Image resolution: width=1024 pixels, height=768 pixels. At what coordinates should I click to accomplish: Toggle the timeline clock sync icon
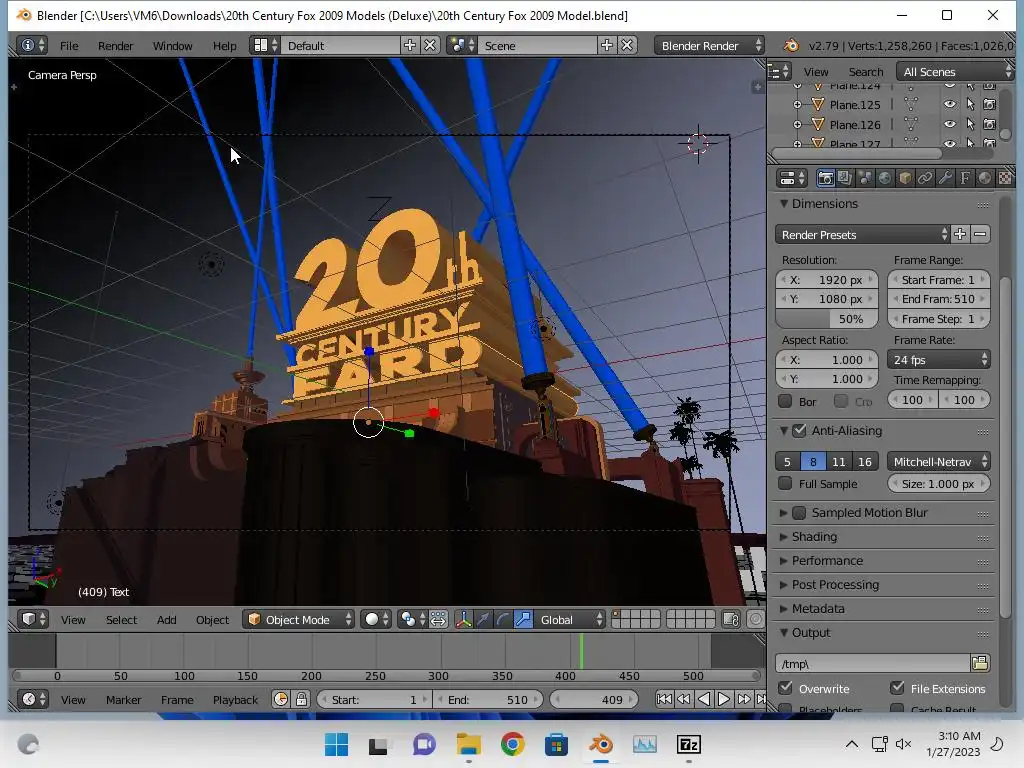coord(281,699)
